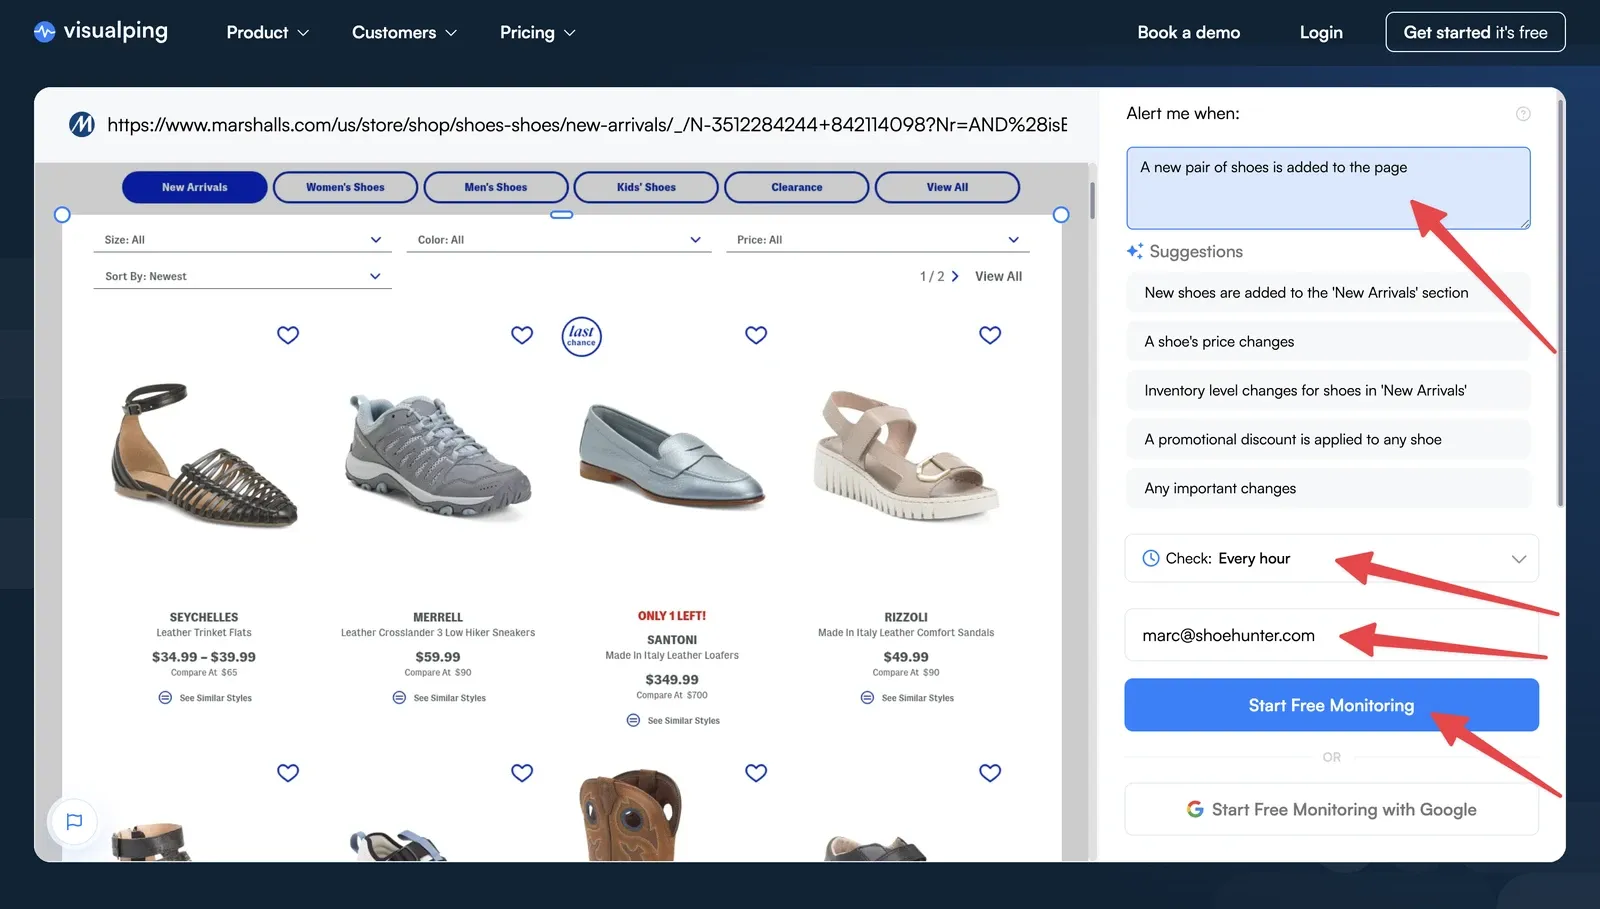Open the Check: Every hour frequency dropdown

coord(1331,558)
